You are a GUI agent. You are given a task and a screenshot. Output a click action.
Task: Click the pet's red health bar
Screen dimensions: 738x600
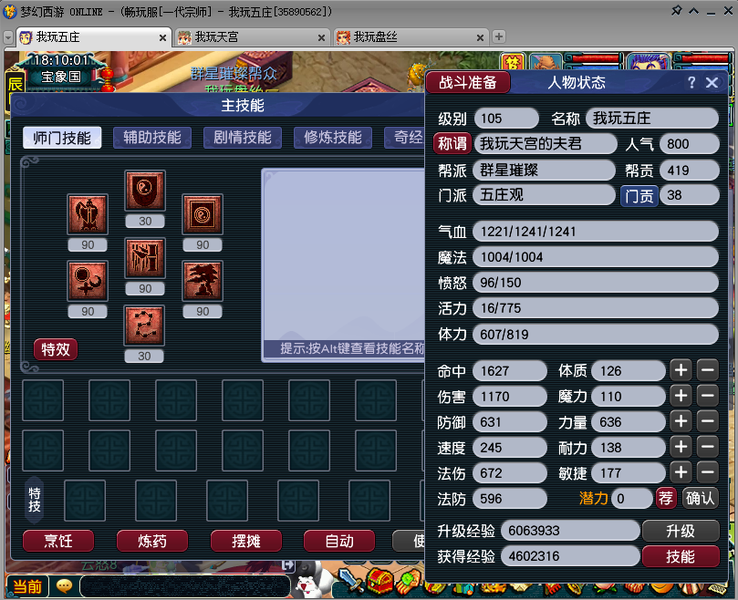(x=594, y=58)
